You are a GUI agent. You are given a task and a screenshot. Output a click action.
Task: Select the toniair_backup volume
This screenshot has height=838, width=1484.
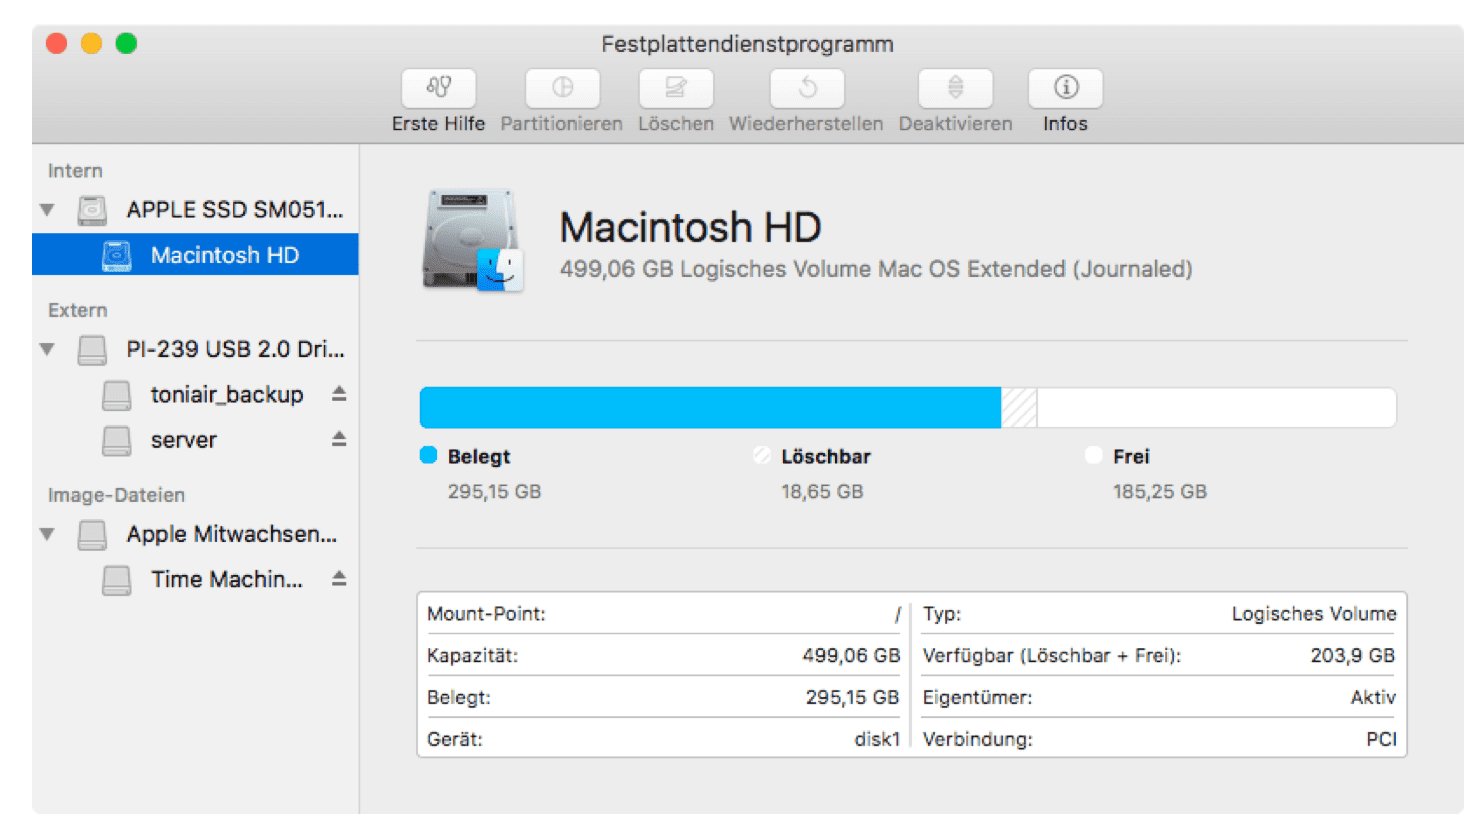pyautogui.click(x=195, y=395)
